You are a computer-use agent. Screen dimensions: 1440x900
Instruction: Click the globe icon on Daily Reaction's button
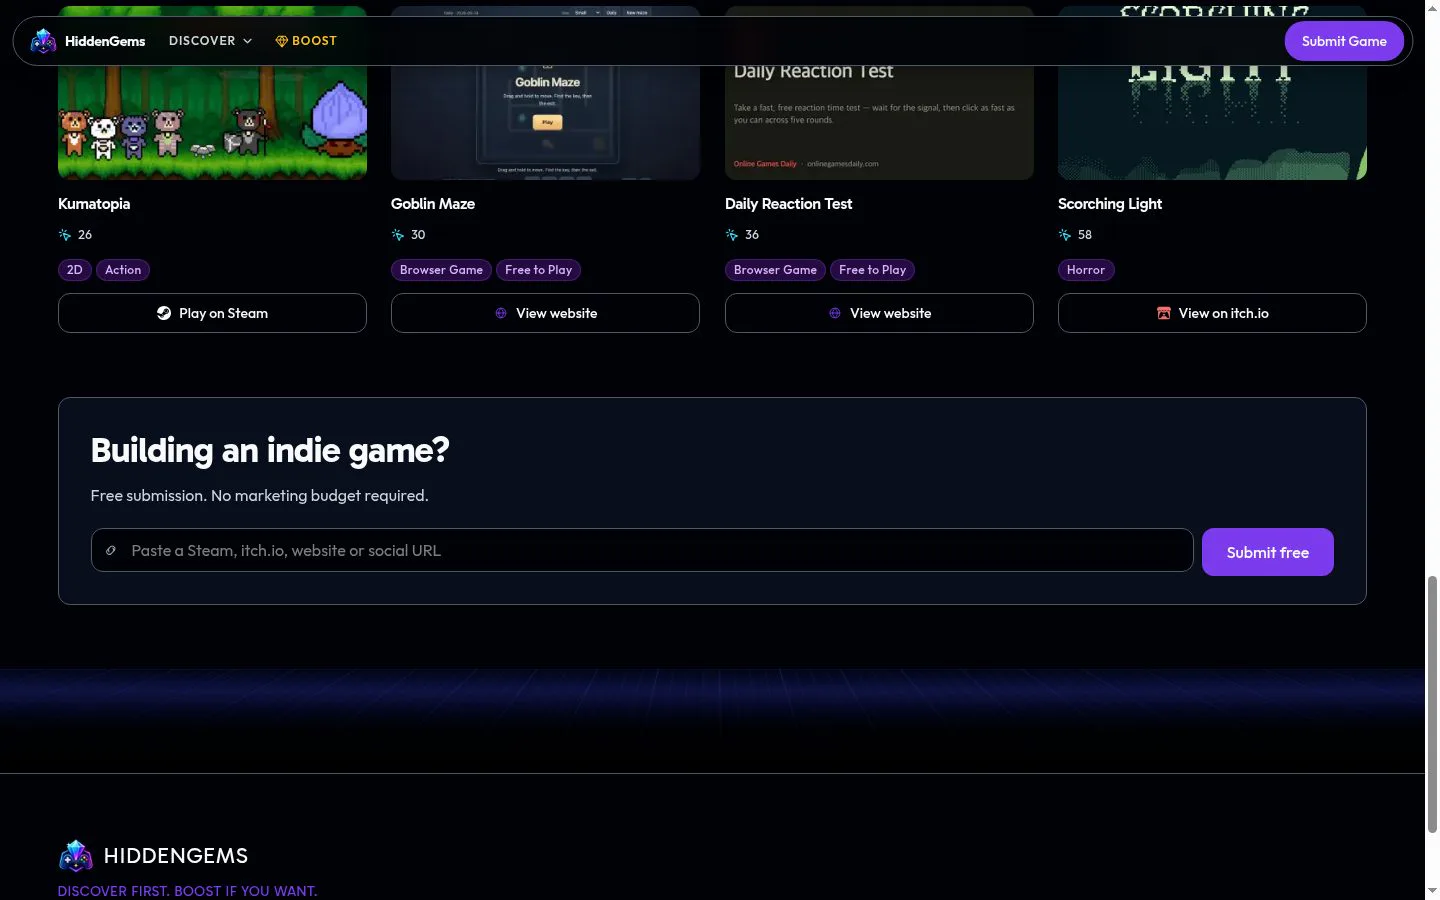click(x=835, y=313)
